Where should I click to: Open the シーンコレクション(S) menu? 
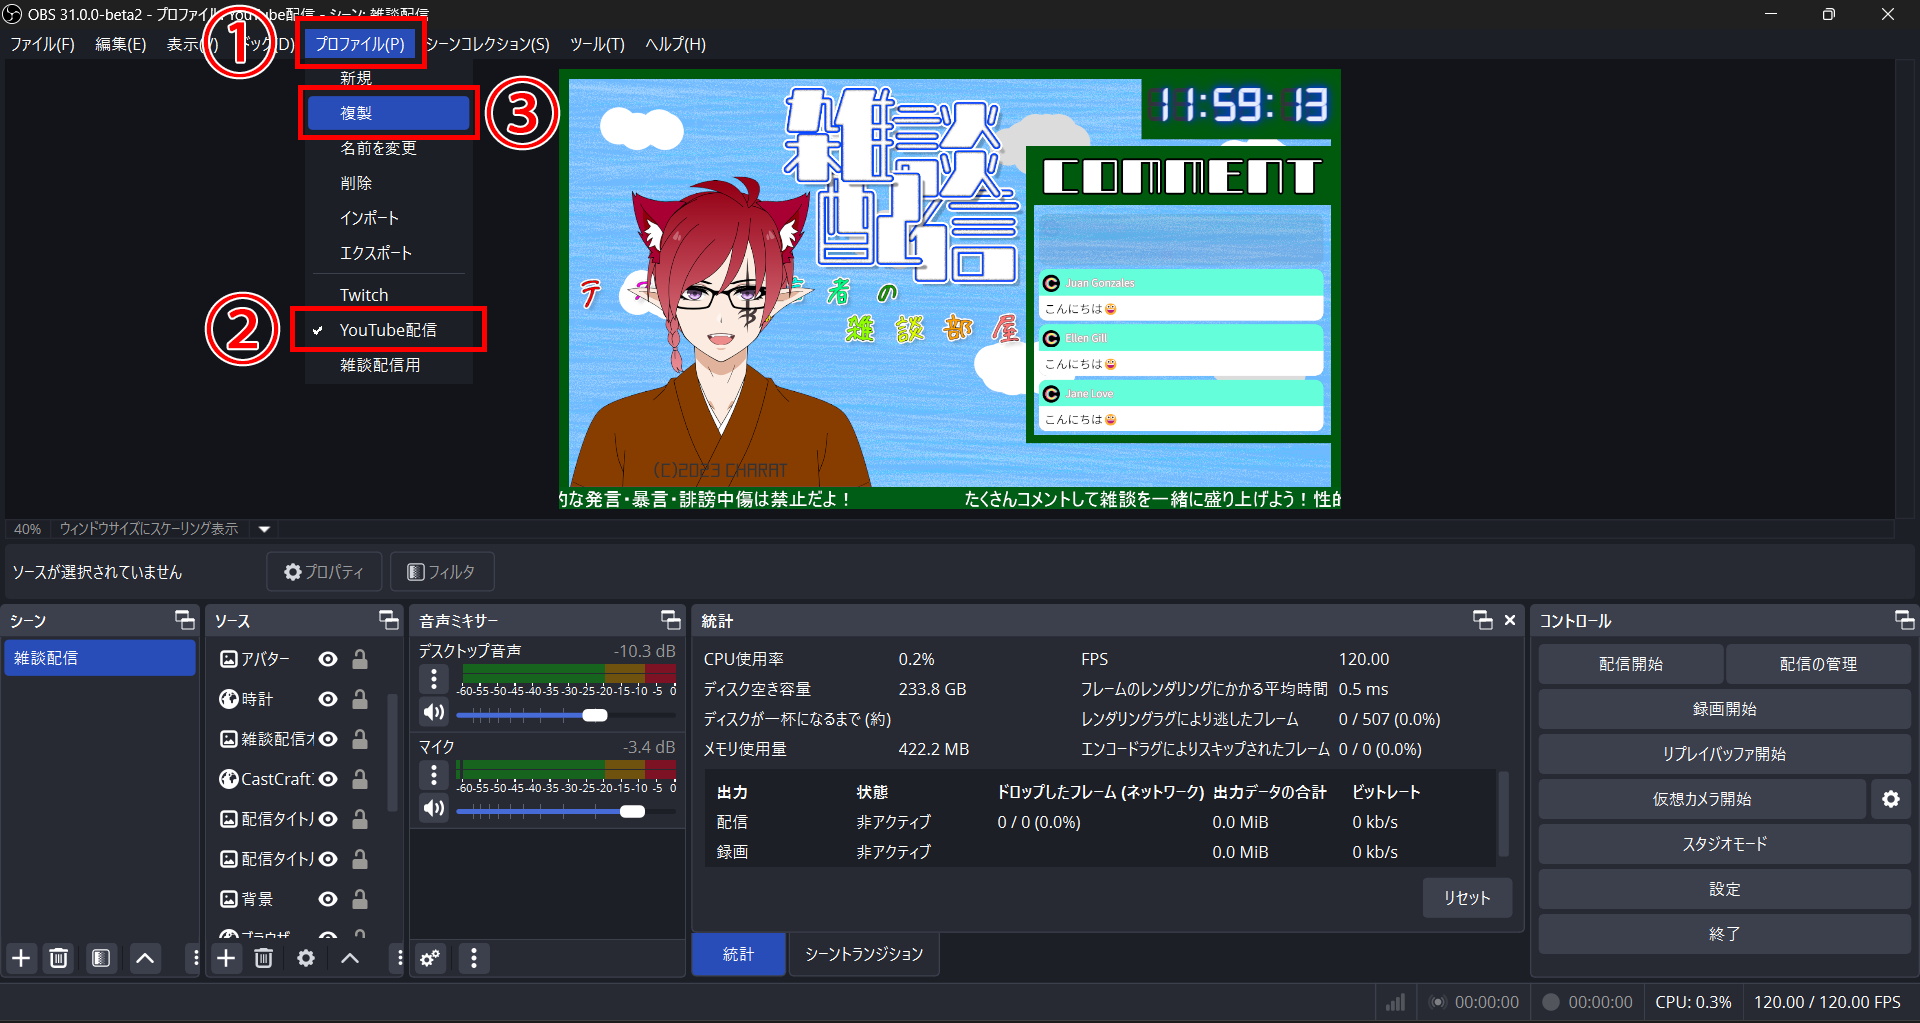pyautogui.click(x=487, y=44)
